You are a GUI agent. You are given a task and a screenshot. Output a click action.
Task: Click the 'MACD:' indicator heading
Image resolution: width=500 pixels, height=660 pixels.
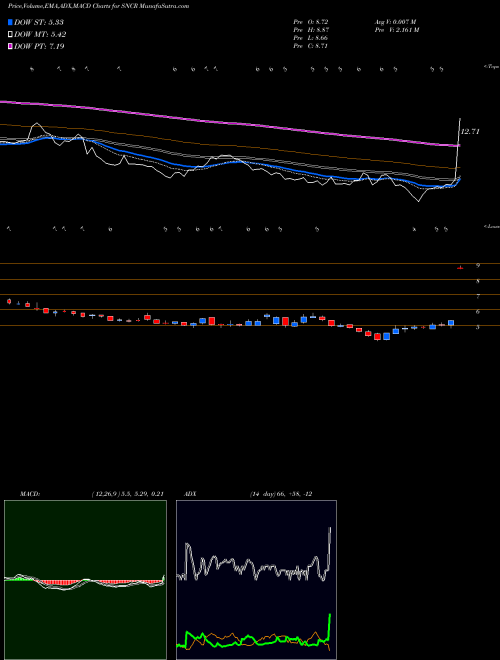pos(30,494)
